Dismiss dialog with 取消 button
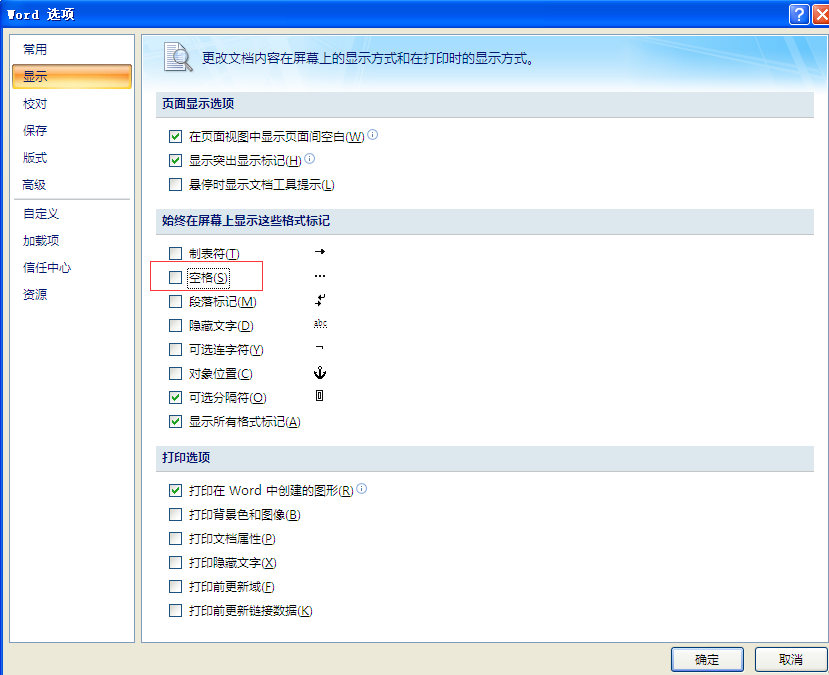The image size is (829, 675). [791, 659]
